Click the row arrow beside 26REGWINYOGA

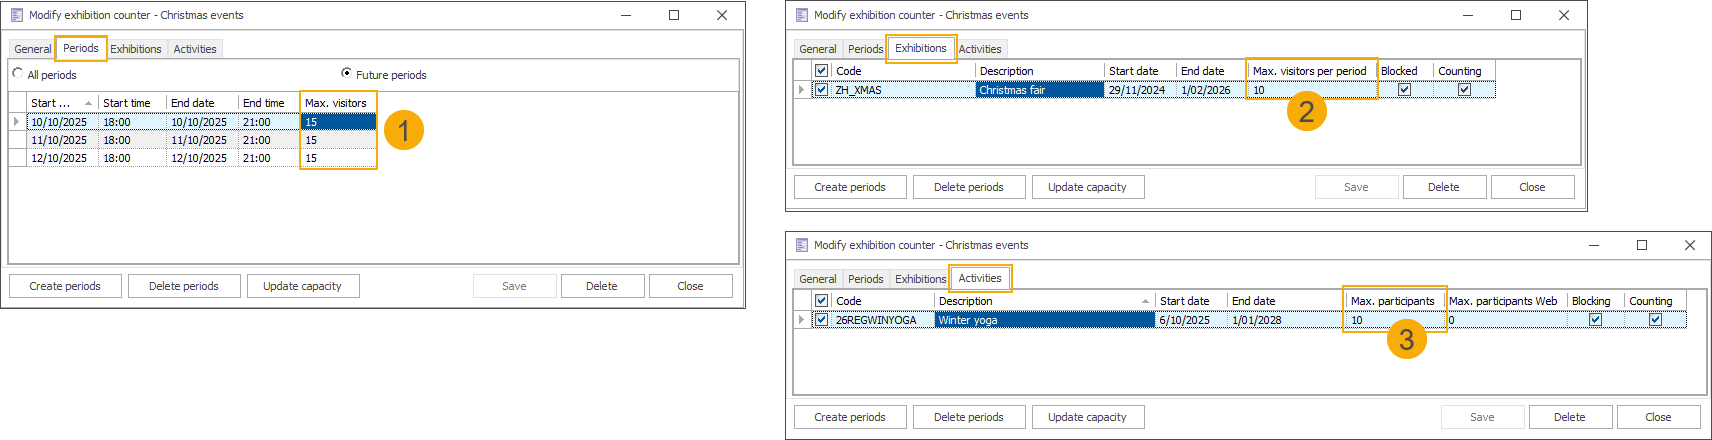click(801, 320)
